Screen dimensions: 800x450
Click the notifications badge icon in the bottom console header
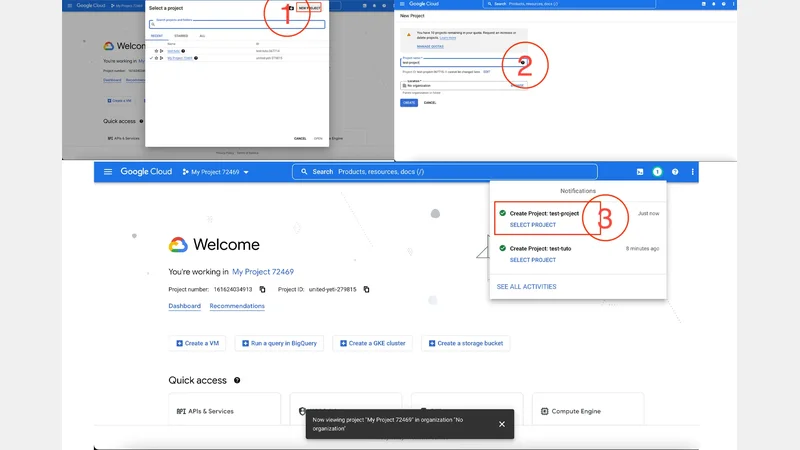point(657,172)
